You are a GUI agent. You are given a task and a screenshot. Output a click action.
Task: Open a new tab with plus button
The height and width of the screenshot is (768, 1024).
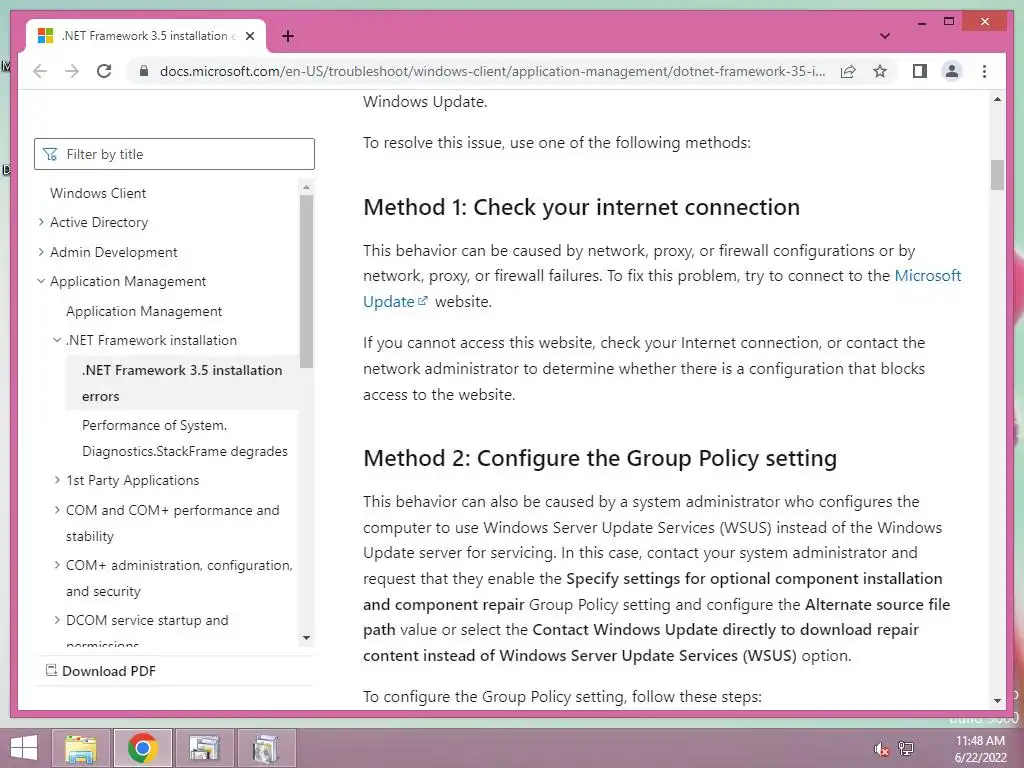(x=288, y=36)
